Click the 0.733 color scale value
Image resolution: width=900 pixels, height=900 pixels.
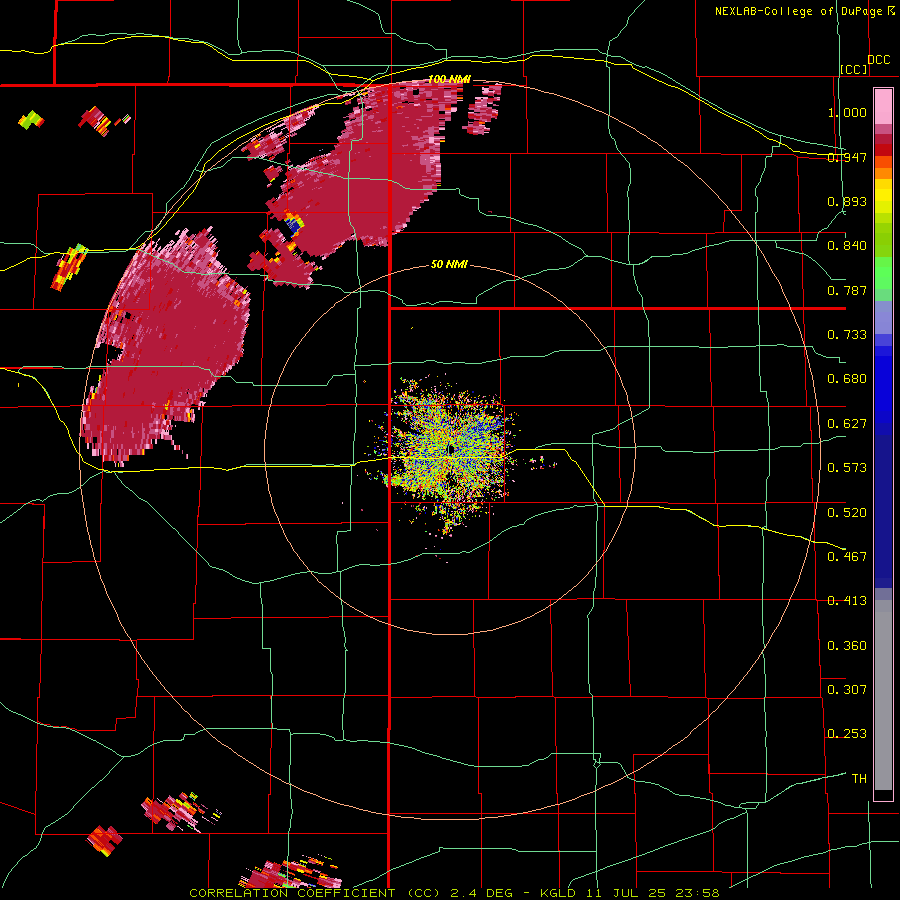(x=847, y=335)
